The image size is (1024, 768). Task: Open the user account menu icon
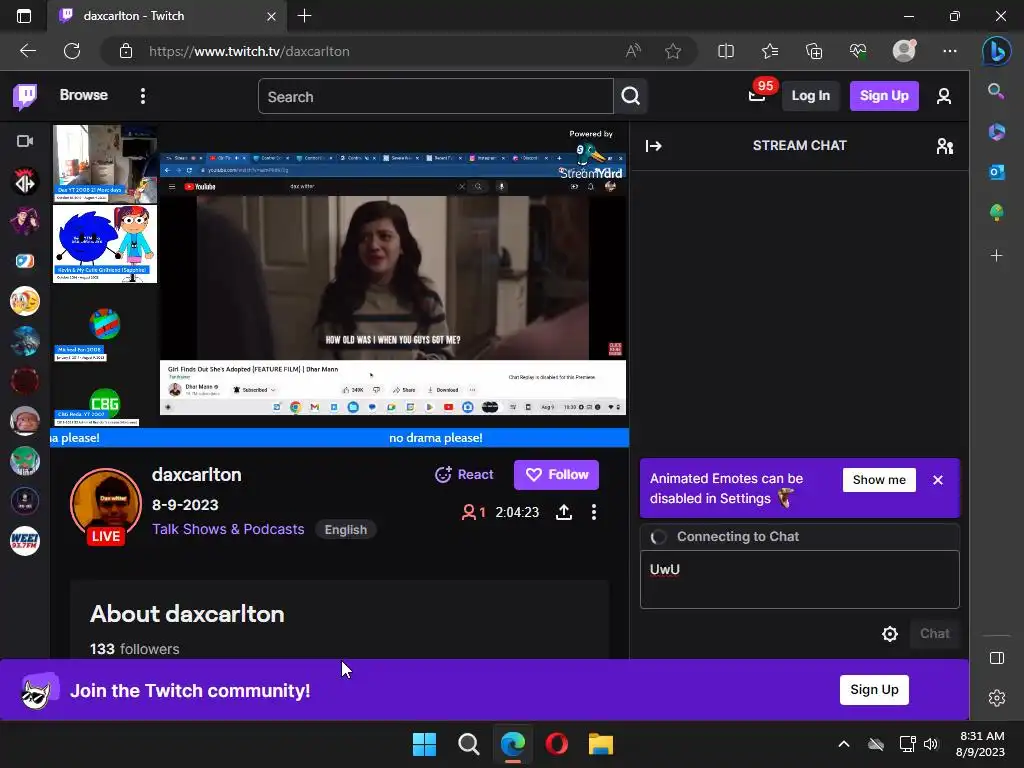click(944, 97)
